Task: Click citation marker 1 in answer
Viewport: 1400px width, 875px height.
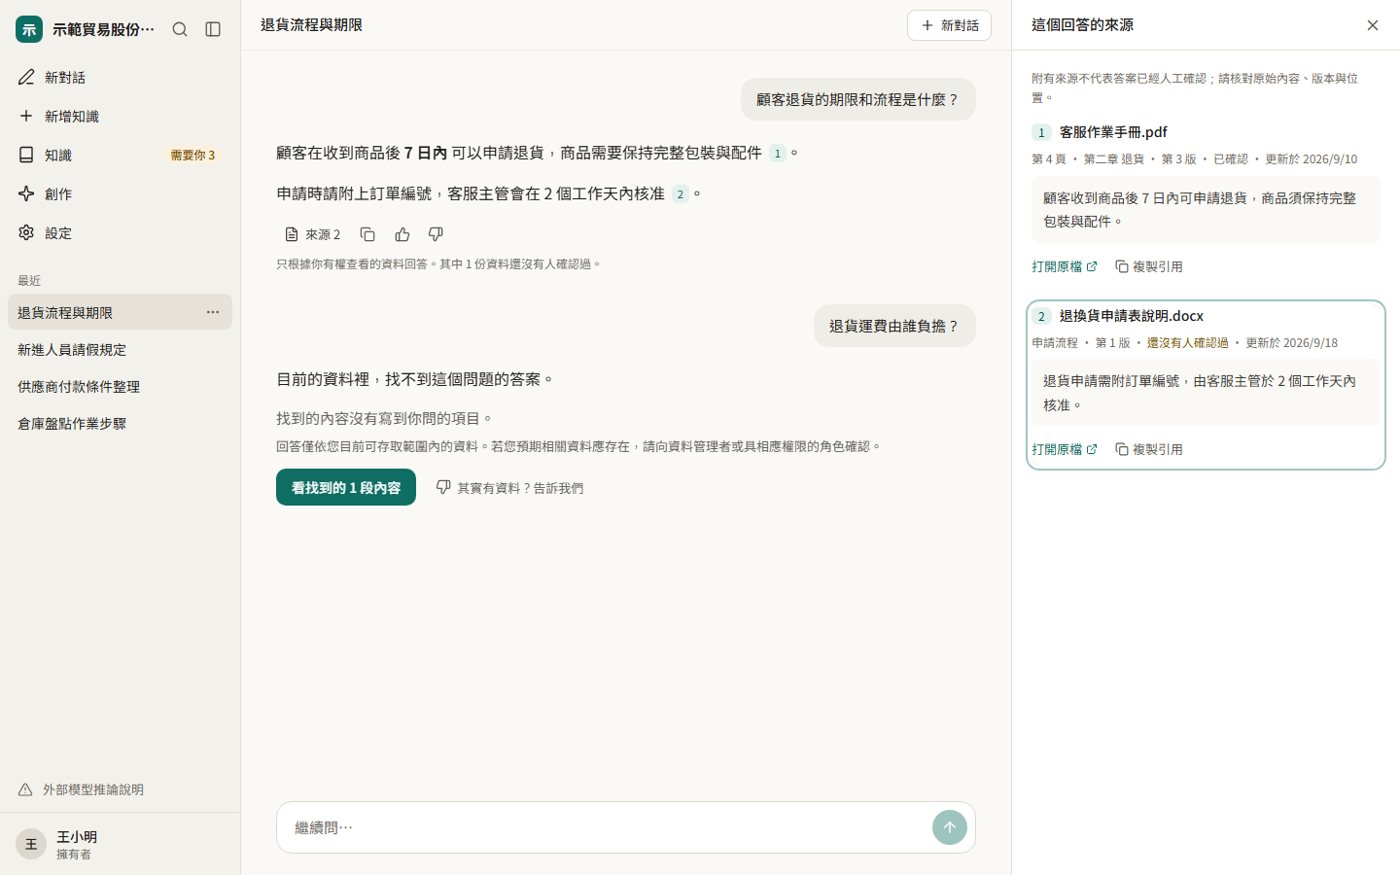Action: pyautogui.click(x=777, y=153)
